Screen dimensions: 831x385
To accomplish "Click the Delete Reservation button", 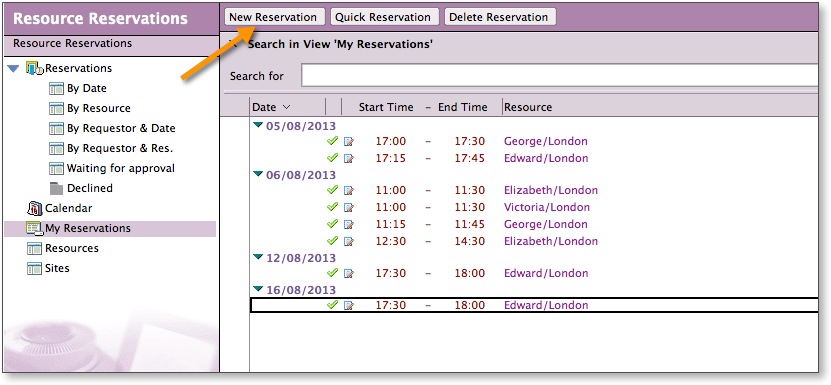I will pos(499,17).
